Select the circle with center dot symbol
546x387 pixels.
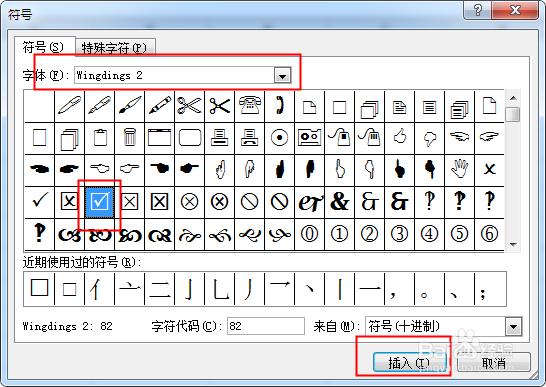(x=280, y=138)
